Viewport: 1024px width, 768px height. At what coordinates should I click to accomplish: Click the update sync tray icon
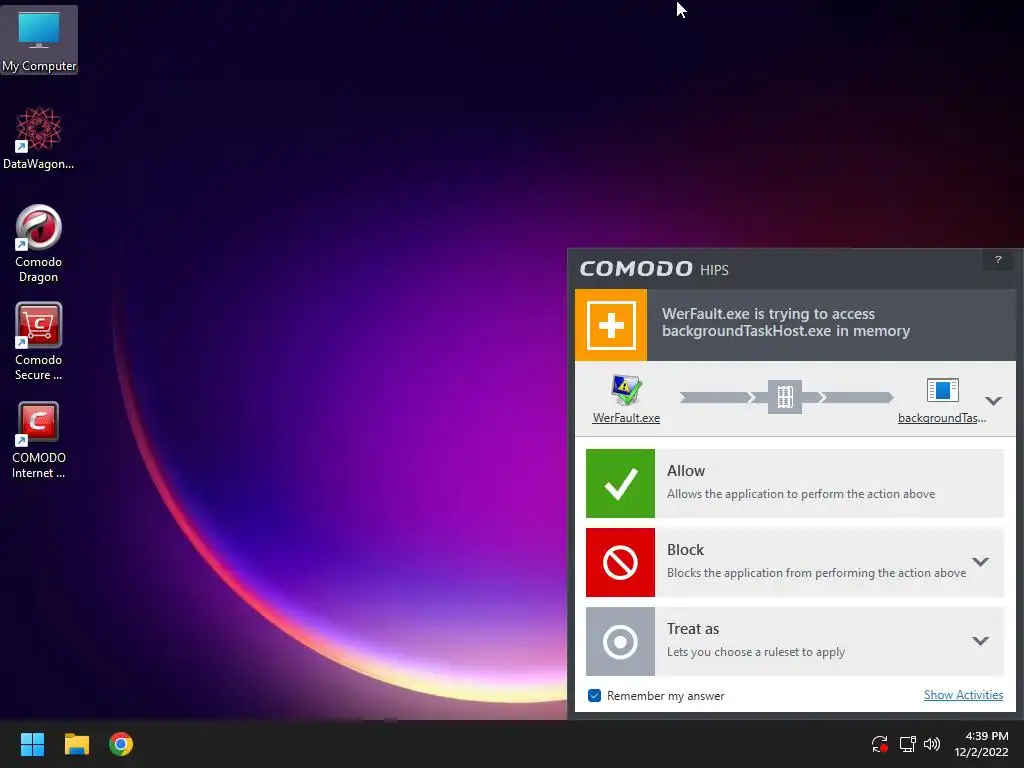[880, 744]
